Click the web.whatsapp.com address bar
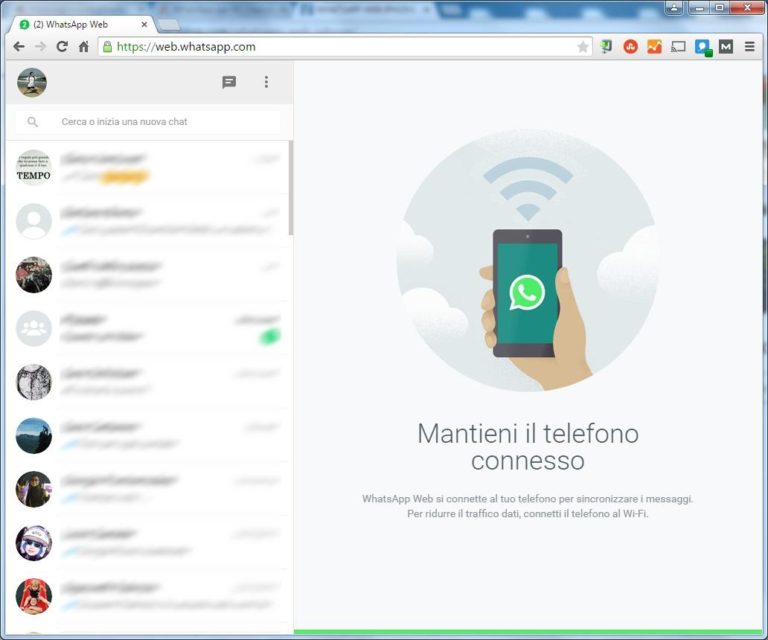 (345, 47)
